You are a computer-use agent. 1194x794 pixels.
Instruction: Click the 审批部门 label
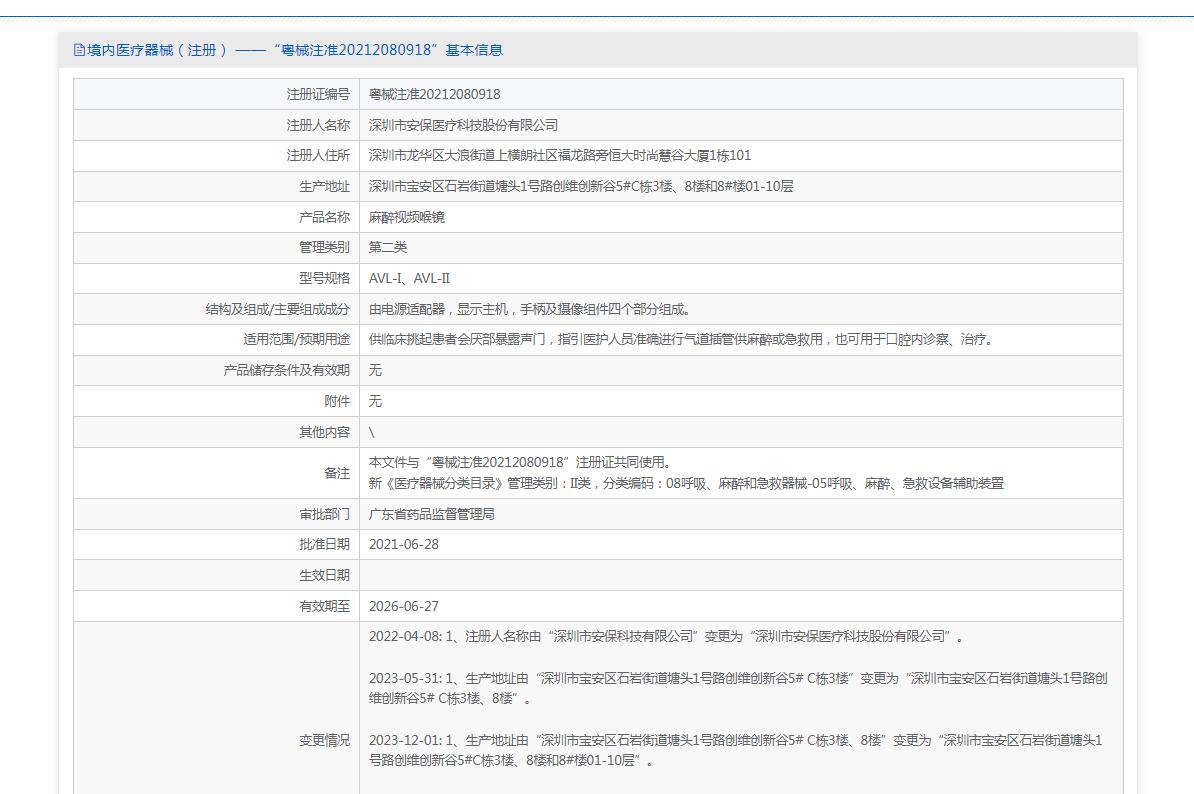pos(324,515)
